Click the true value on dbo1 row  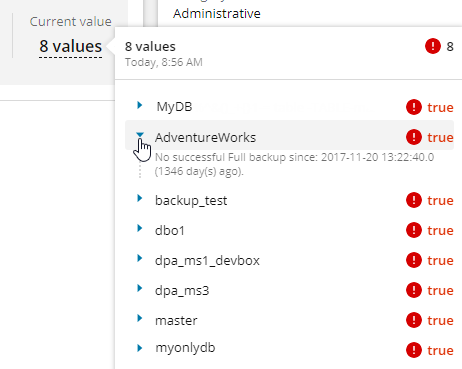[x=440, y=230]
